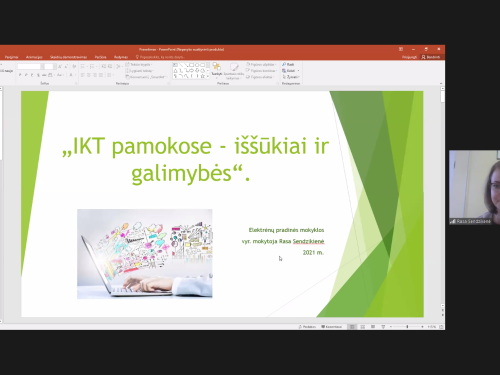Start slideshow from status bar icon
The width and height of the screenshot is (500, 375).
pyautogui.click(x=383, y=327)
